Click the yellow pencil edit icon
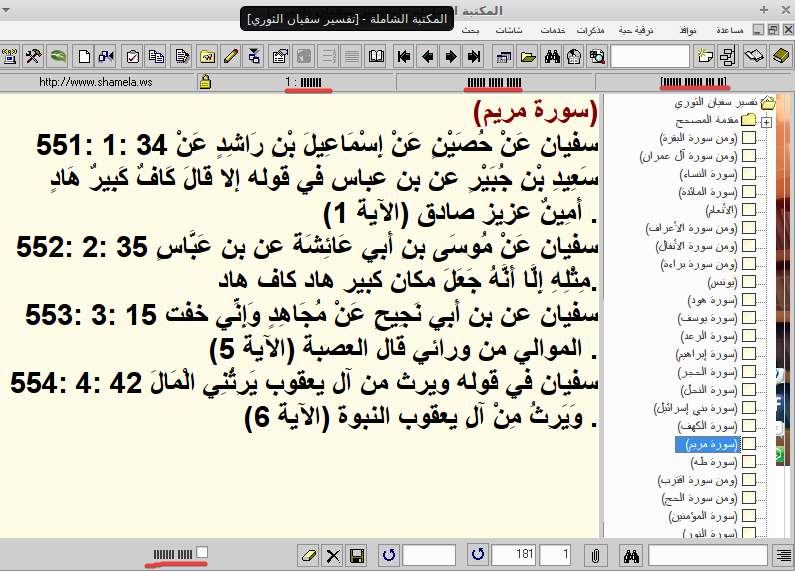Screen dimensions: 795x571 tap(231, 56)
